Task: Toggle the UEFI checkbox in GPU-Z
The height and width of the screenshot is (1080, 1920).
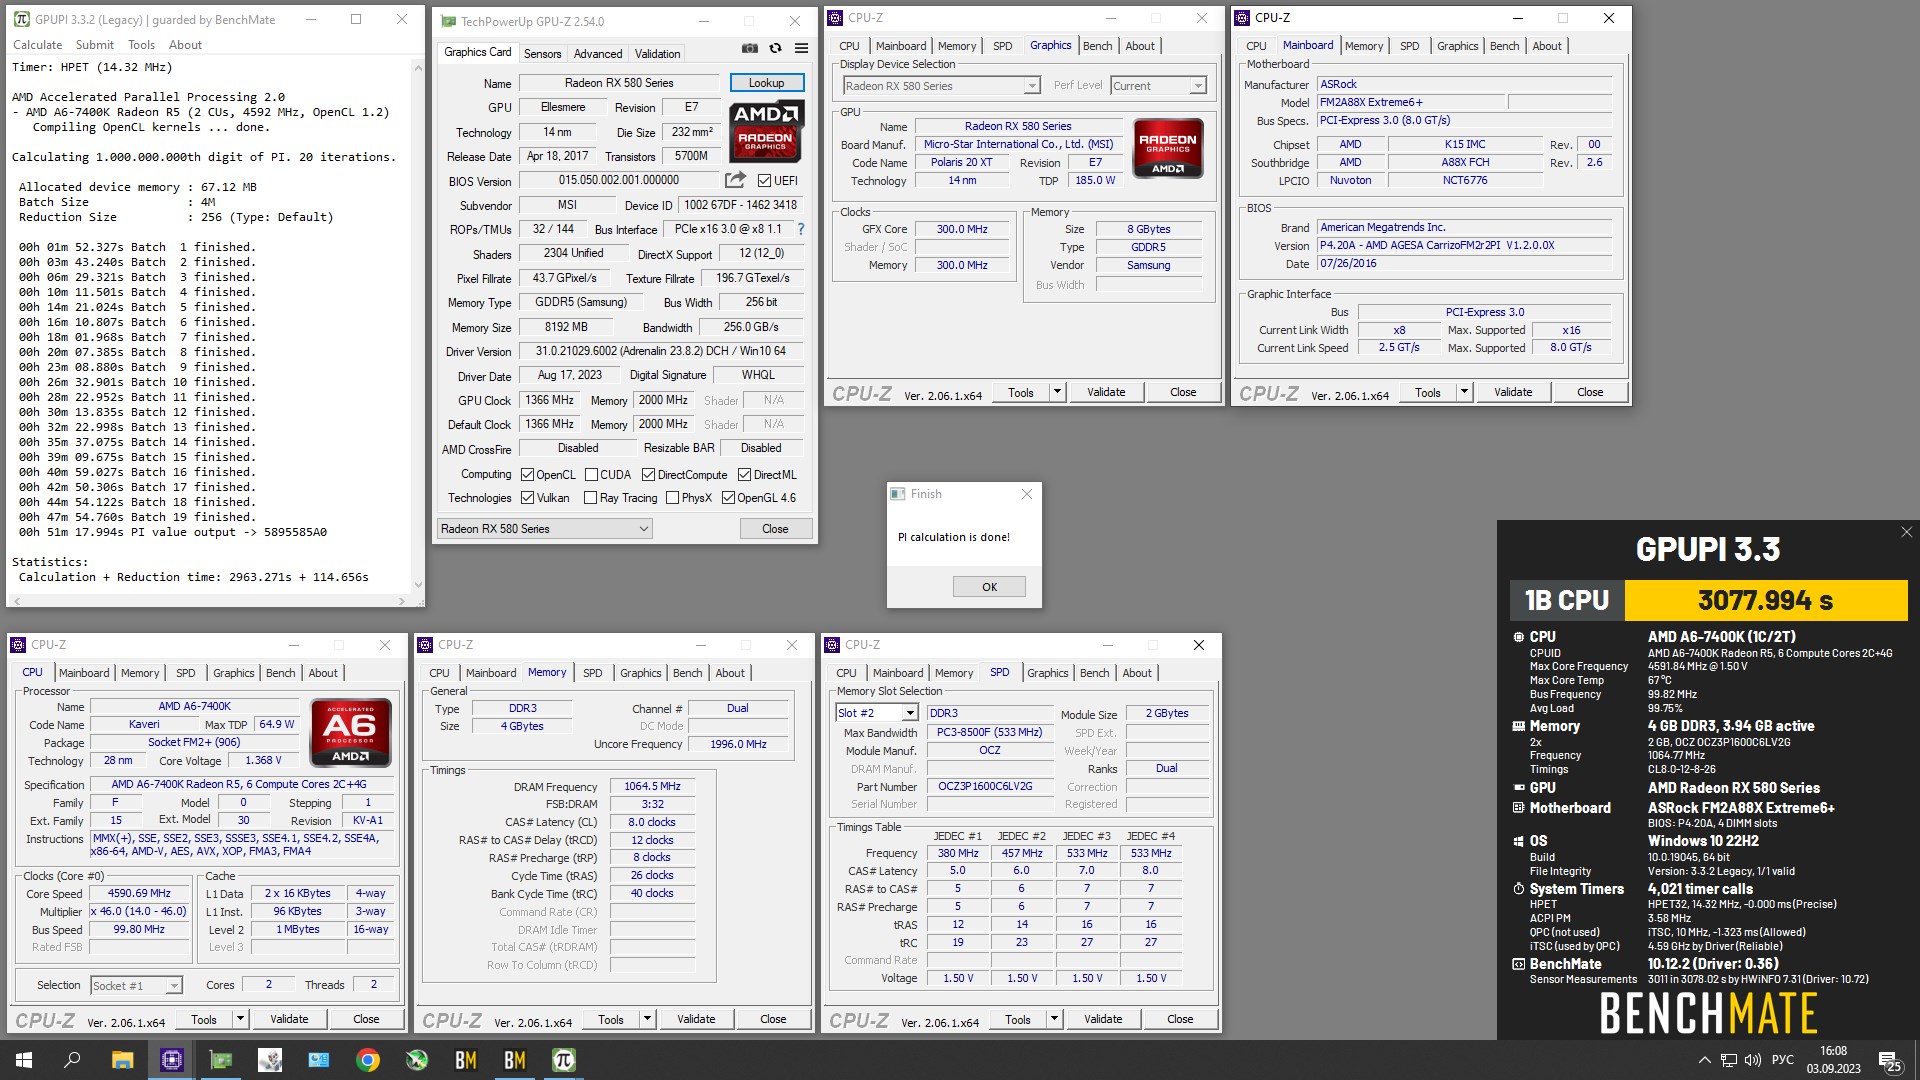Action: [x=764, y=181]
